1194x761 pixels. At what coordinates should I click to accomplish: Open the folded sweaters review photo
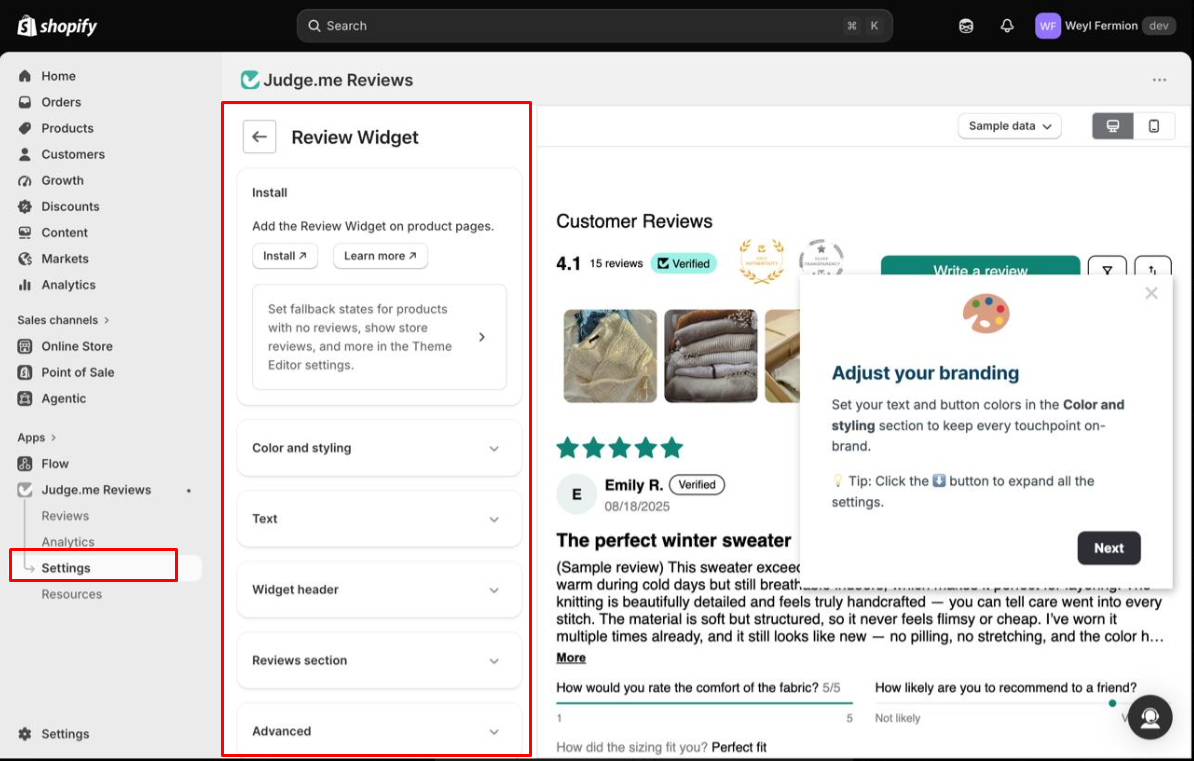[x=710, y=356]
